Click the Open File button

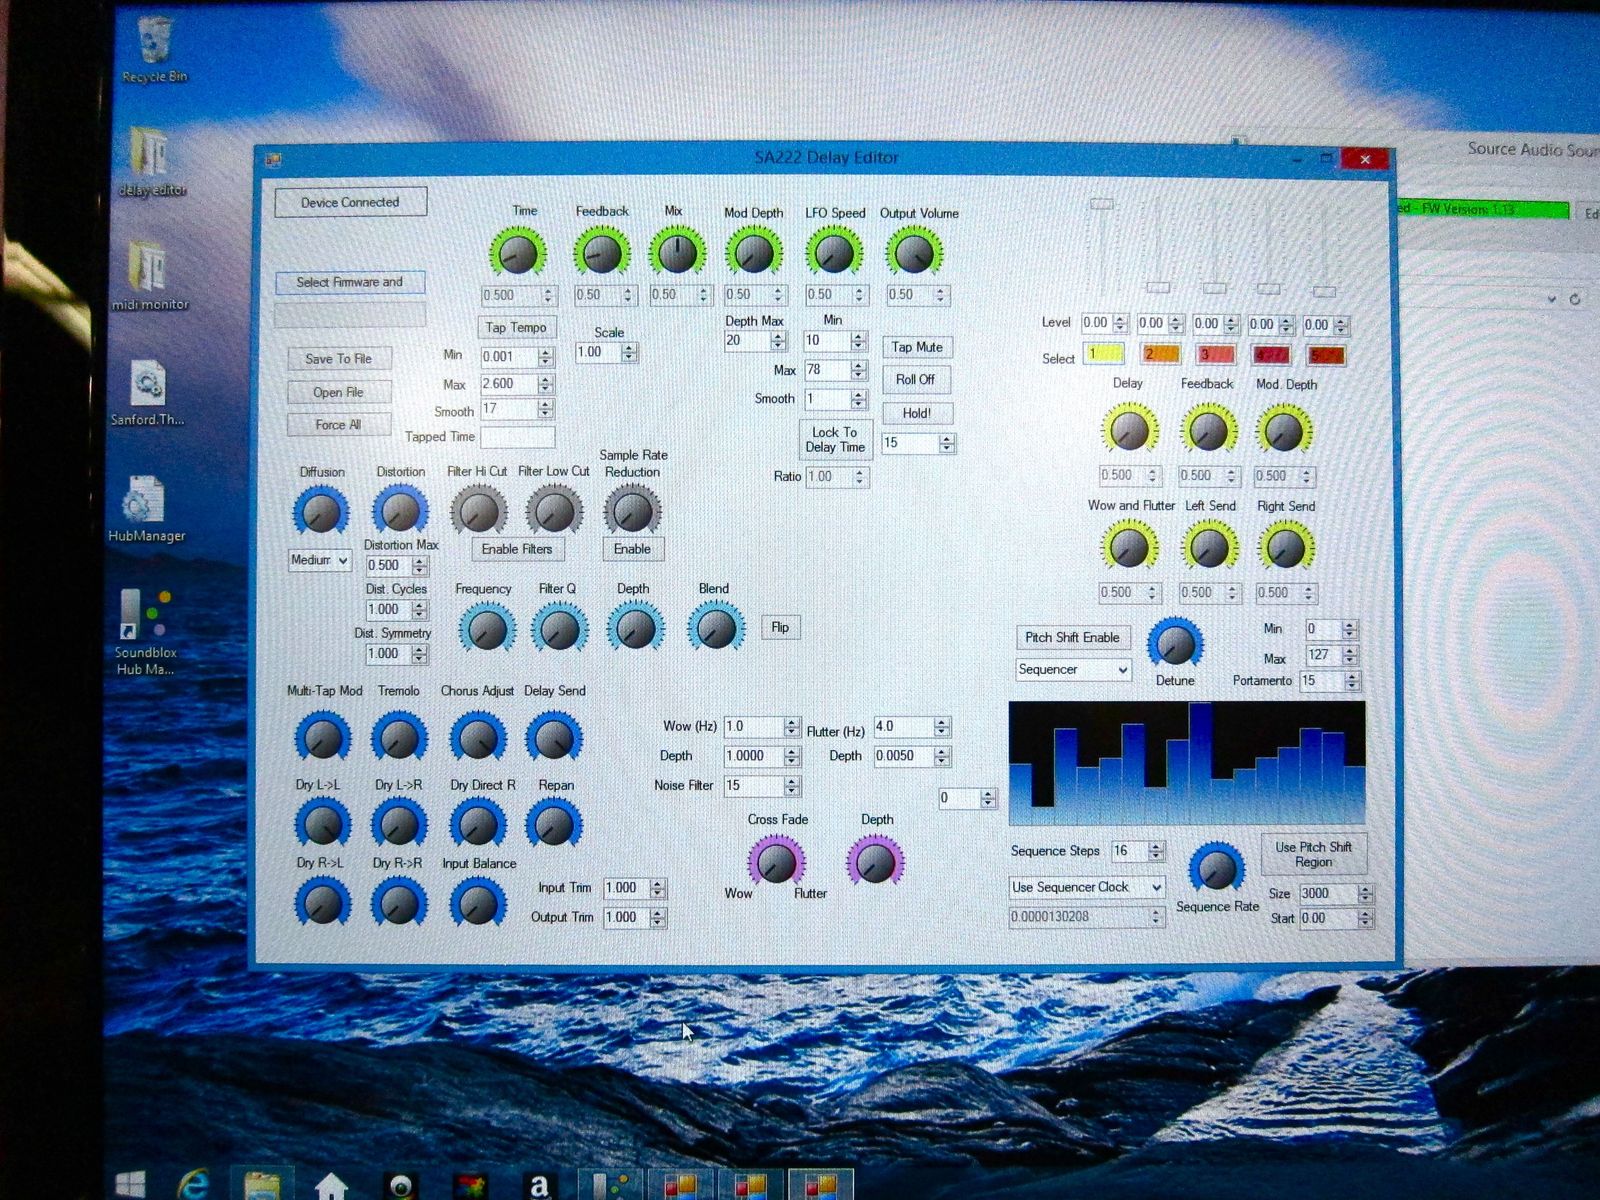[339, 392]
